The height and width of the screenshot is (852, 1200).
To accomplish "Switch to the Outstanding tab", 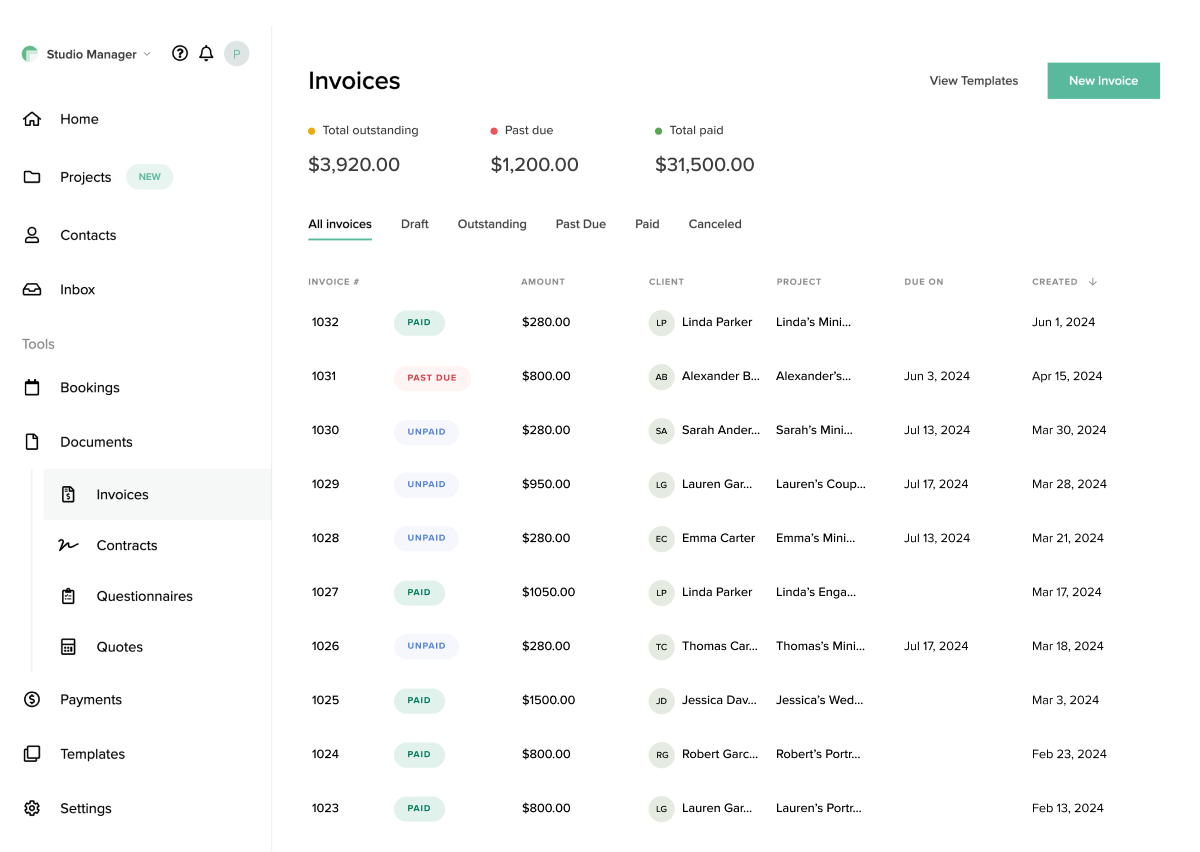I will 492,224.
